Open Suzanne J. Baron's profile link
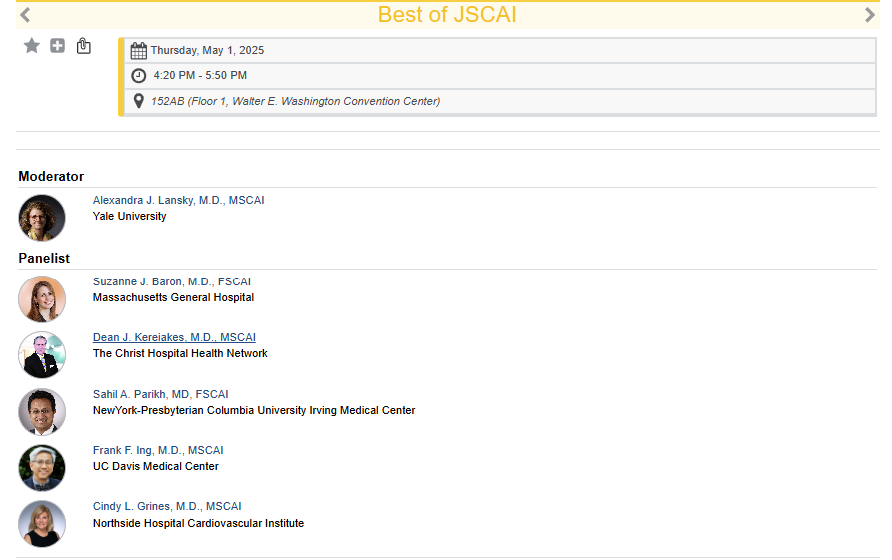Image resolution: width=892 pixels, height=560 pixels. coord(172,281)
